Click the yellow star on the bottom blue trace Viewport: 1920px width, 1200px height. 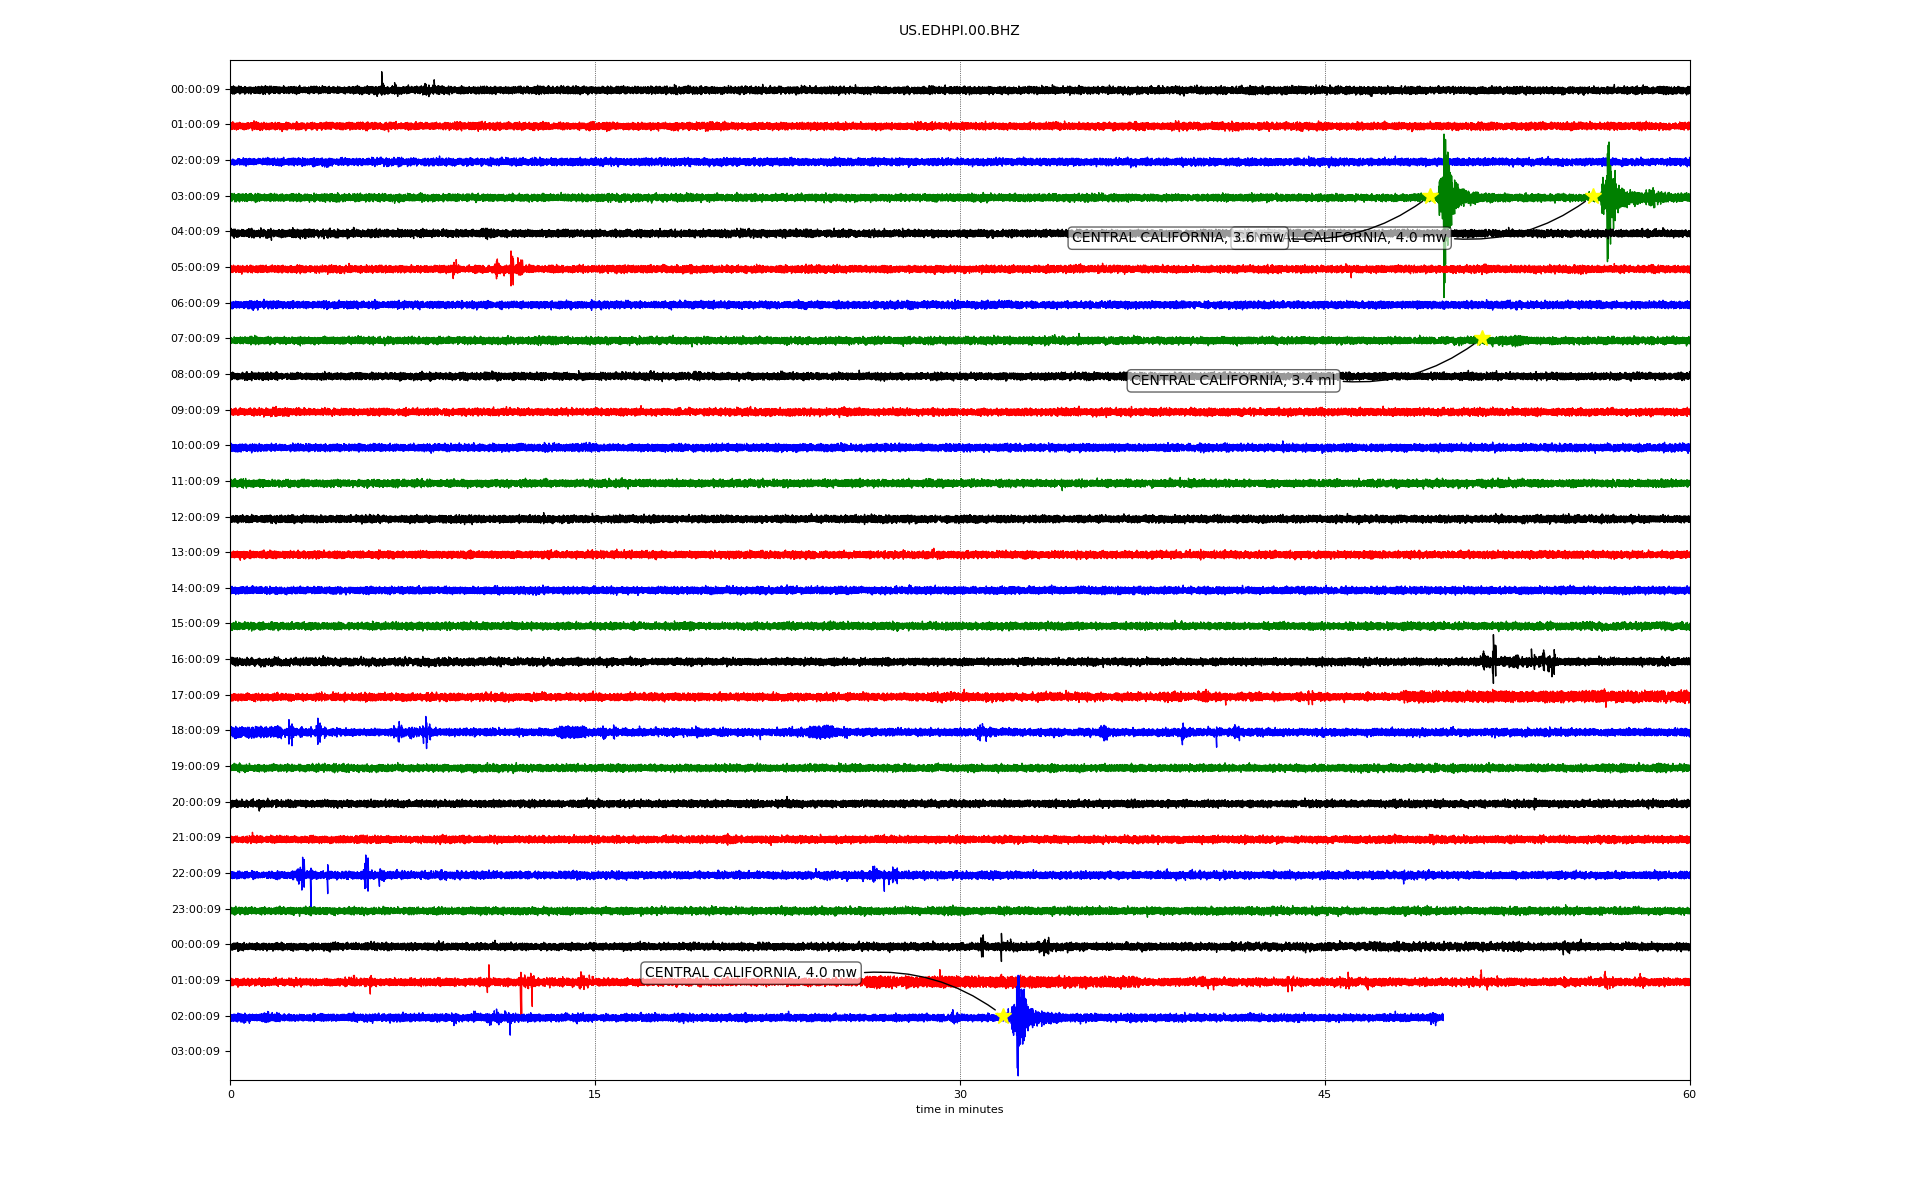point(1003,1016)
